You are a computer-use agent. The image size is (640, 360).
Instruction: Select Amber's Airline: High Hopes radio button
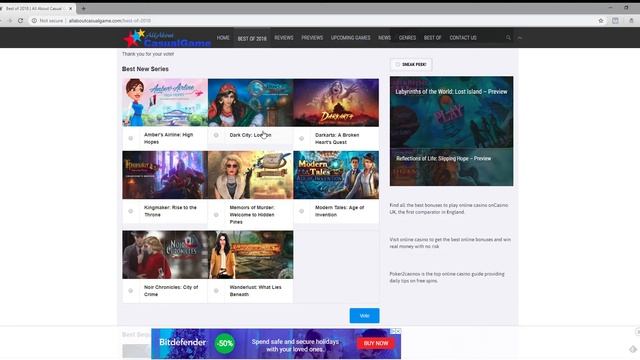coord(131,138)
